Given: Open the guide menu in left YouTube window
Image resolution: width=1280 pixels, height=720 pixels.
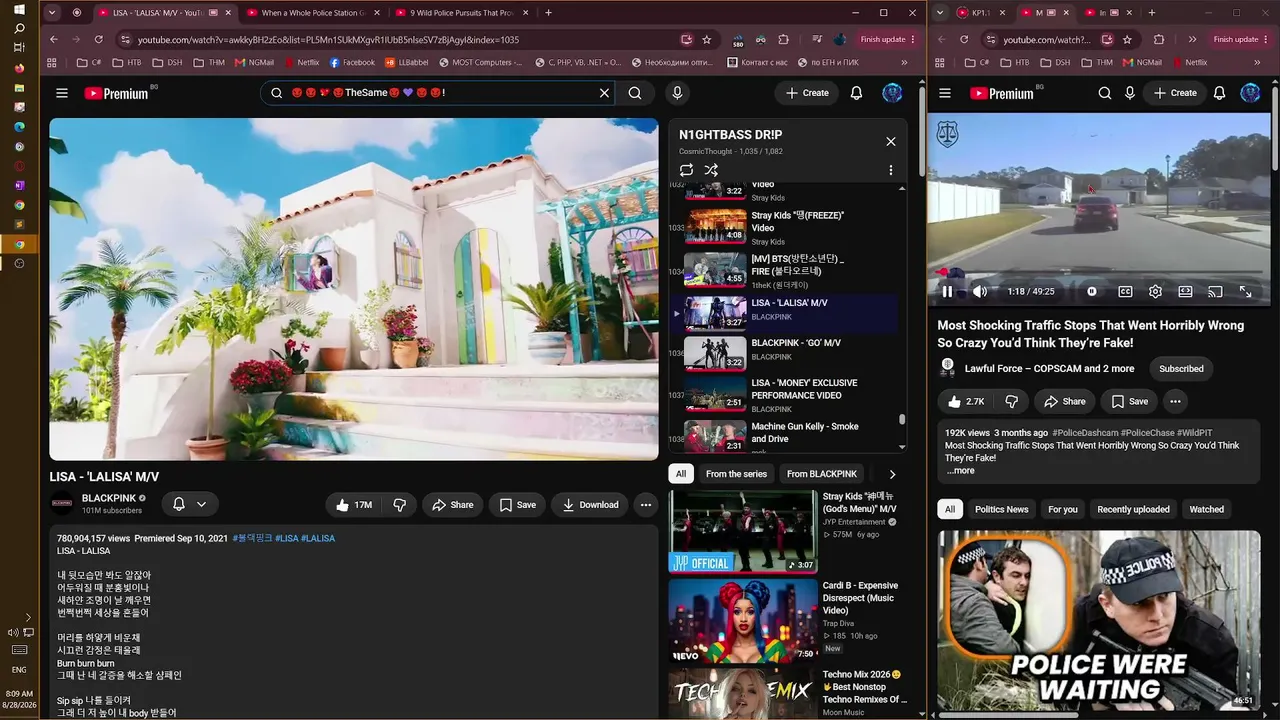Looking at the screenshot, I should tap(62, 93).
